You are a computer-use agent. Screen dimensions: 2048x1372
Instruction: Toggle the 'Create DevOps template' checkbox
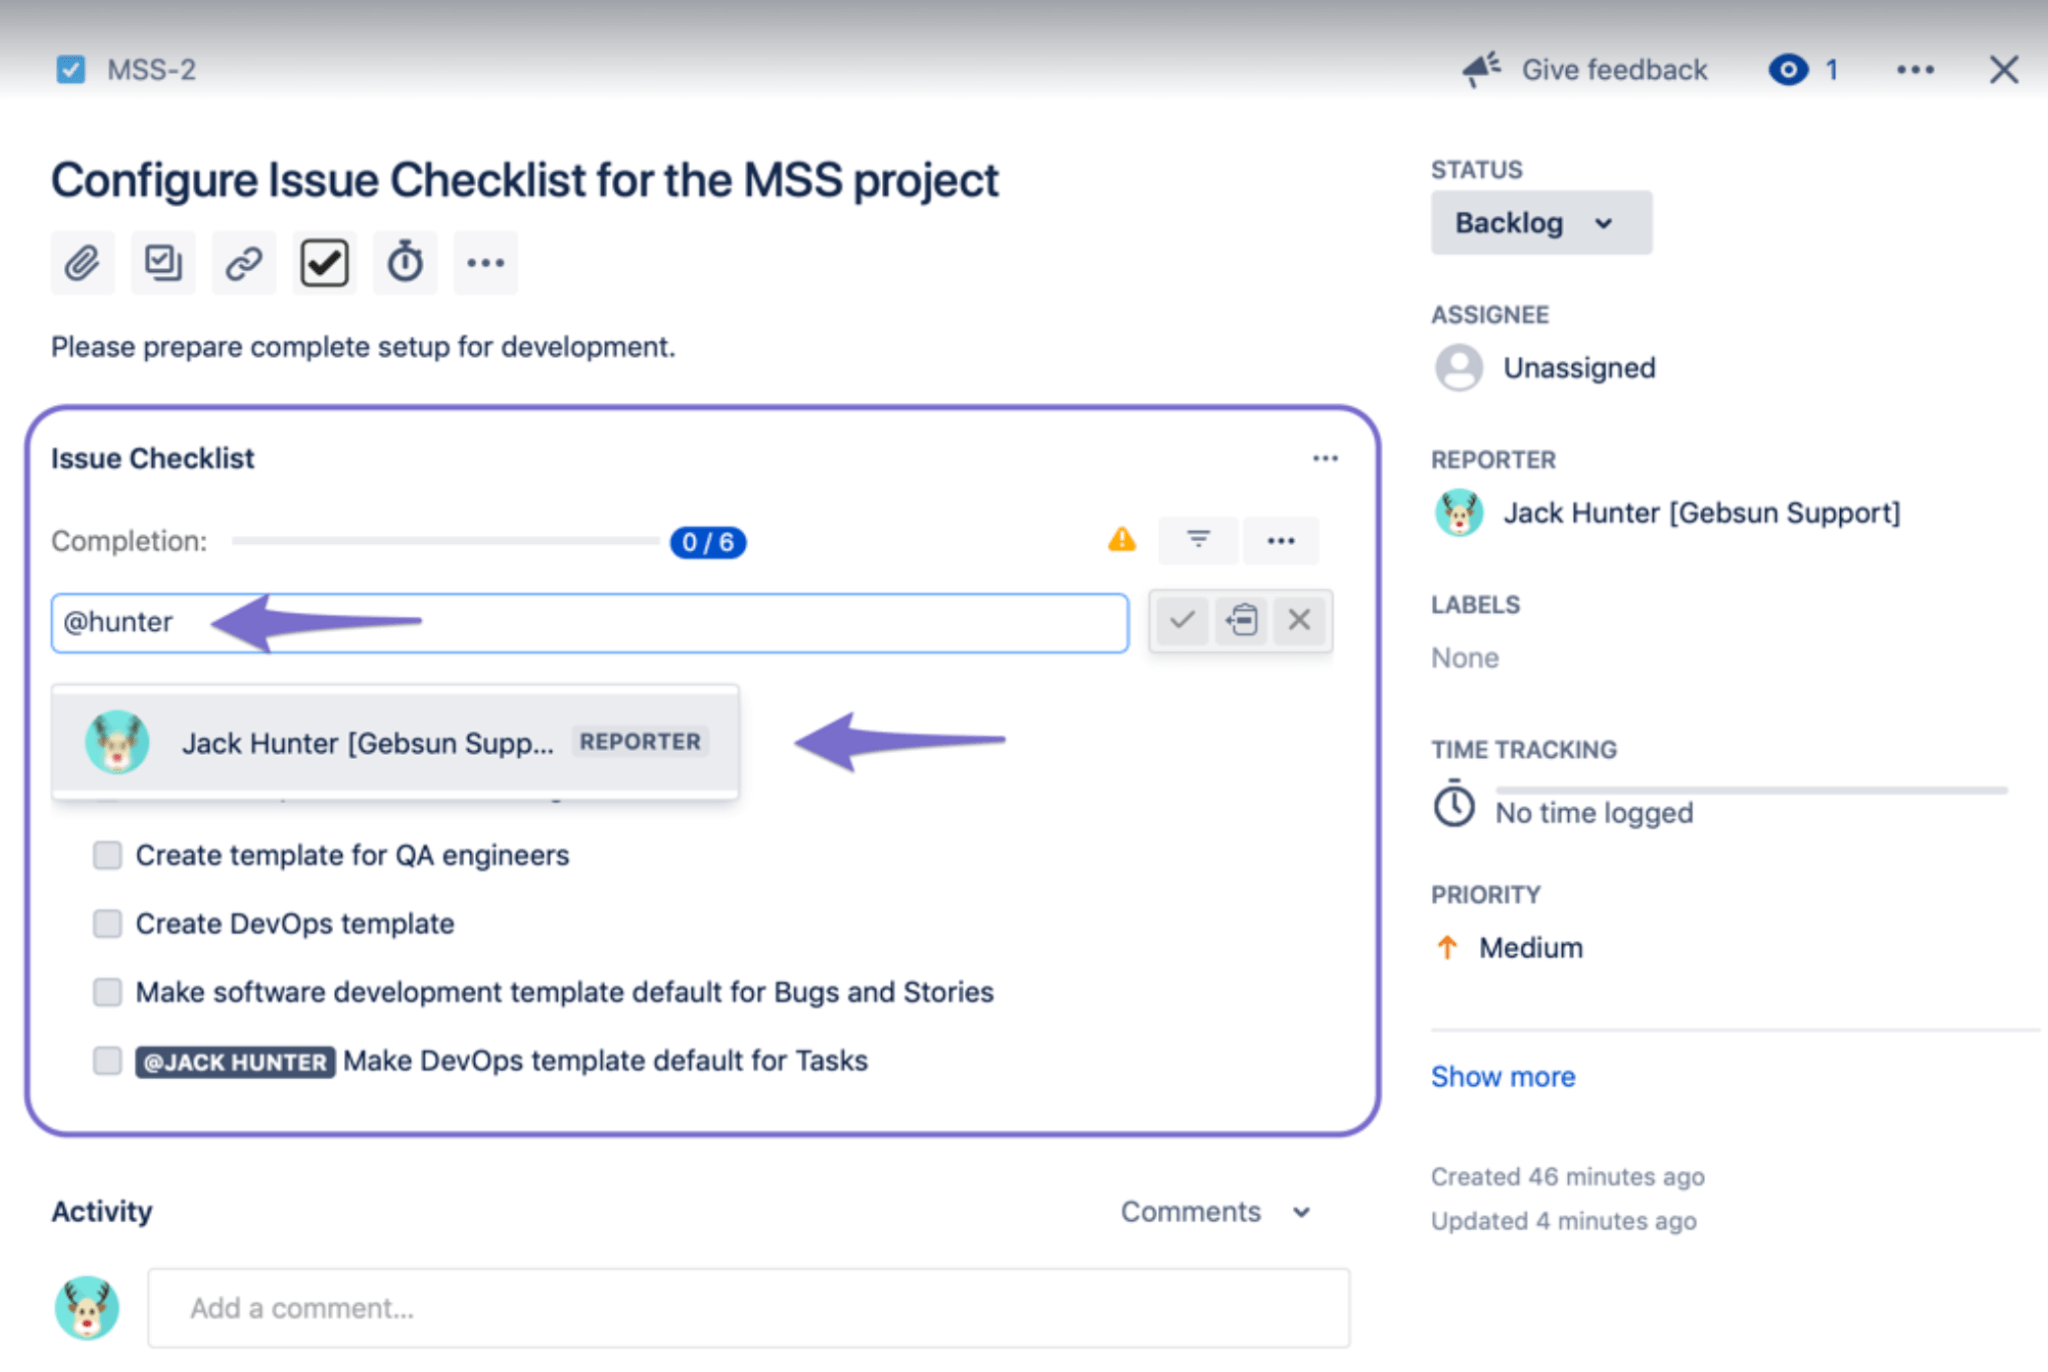click(109, 920)
